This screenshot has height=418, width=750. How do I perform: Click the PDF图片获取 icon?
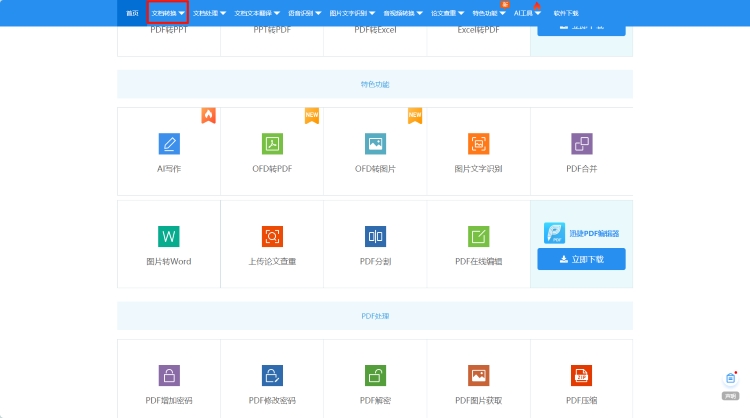[478, 376]
